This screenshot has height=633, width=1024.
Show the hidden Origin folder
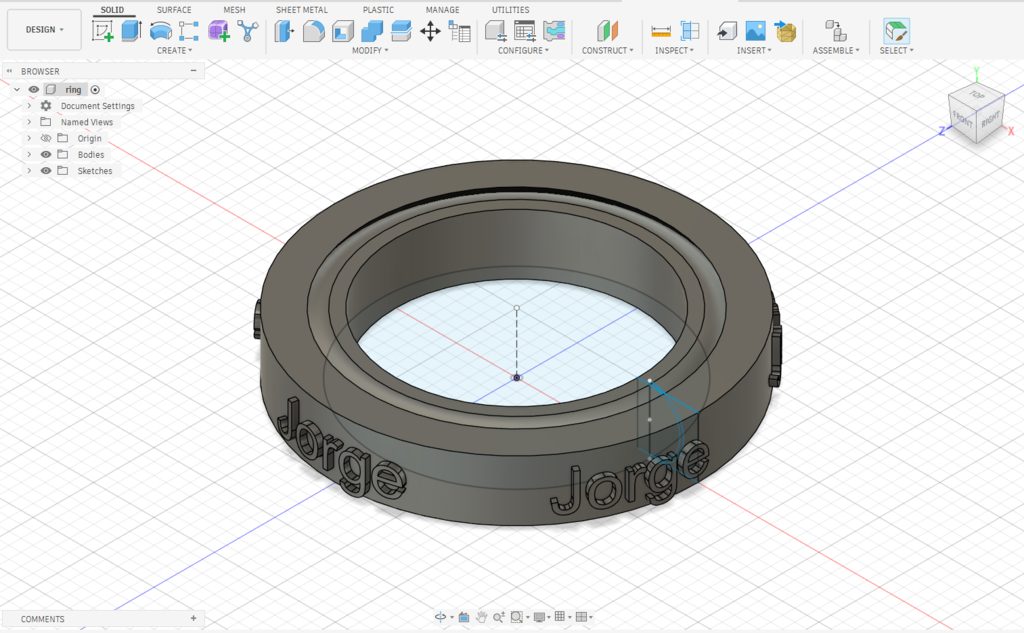coord(46,138)
